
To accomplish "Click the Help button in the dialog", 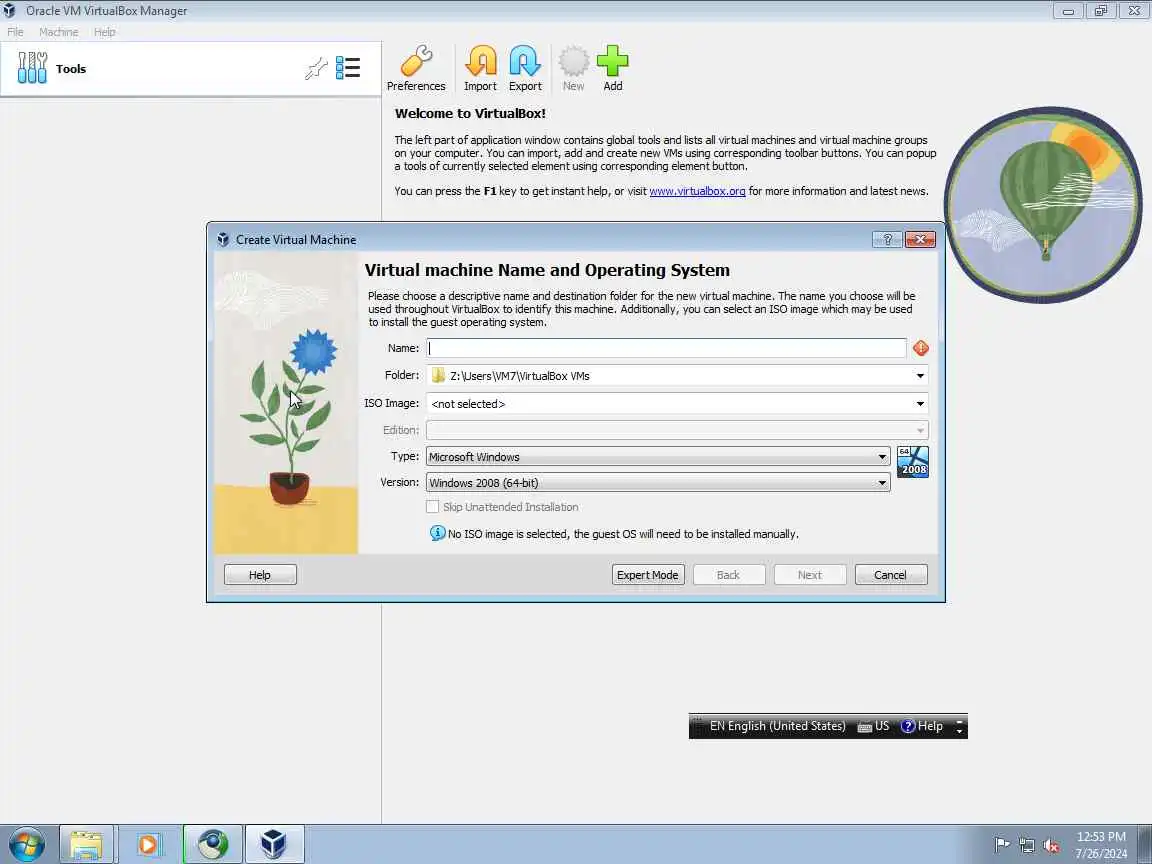I will [260, 575].
